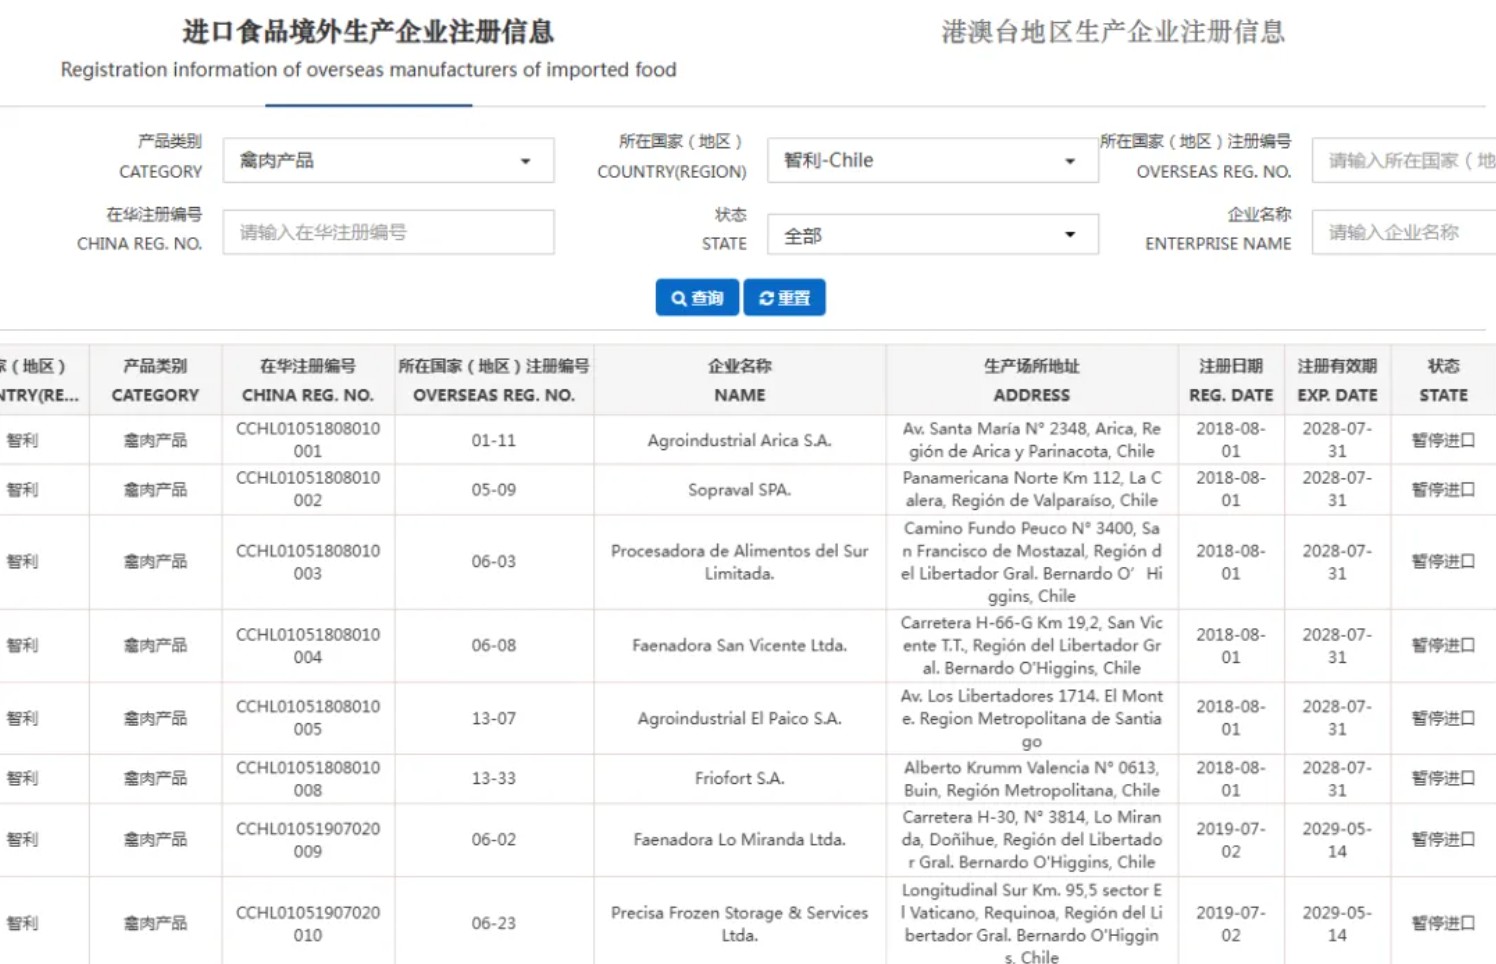Click the Sopraval SPA company name
The height and width of the screenshot is (964, 1496).
coord(739,490)
